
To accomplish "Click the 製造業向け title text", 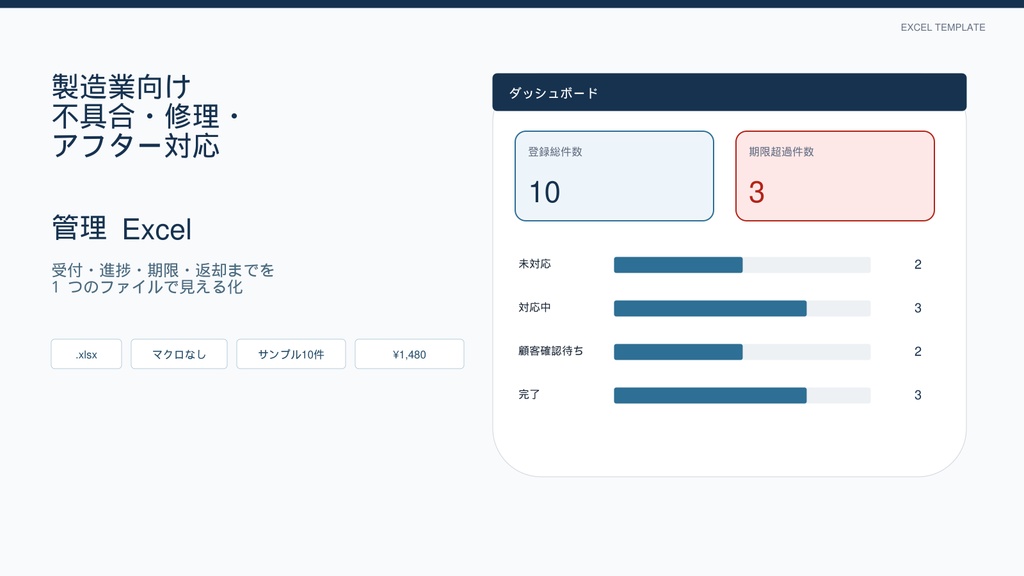I will click(x=121, y=87).
